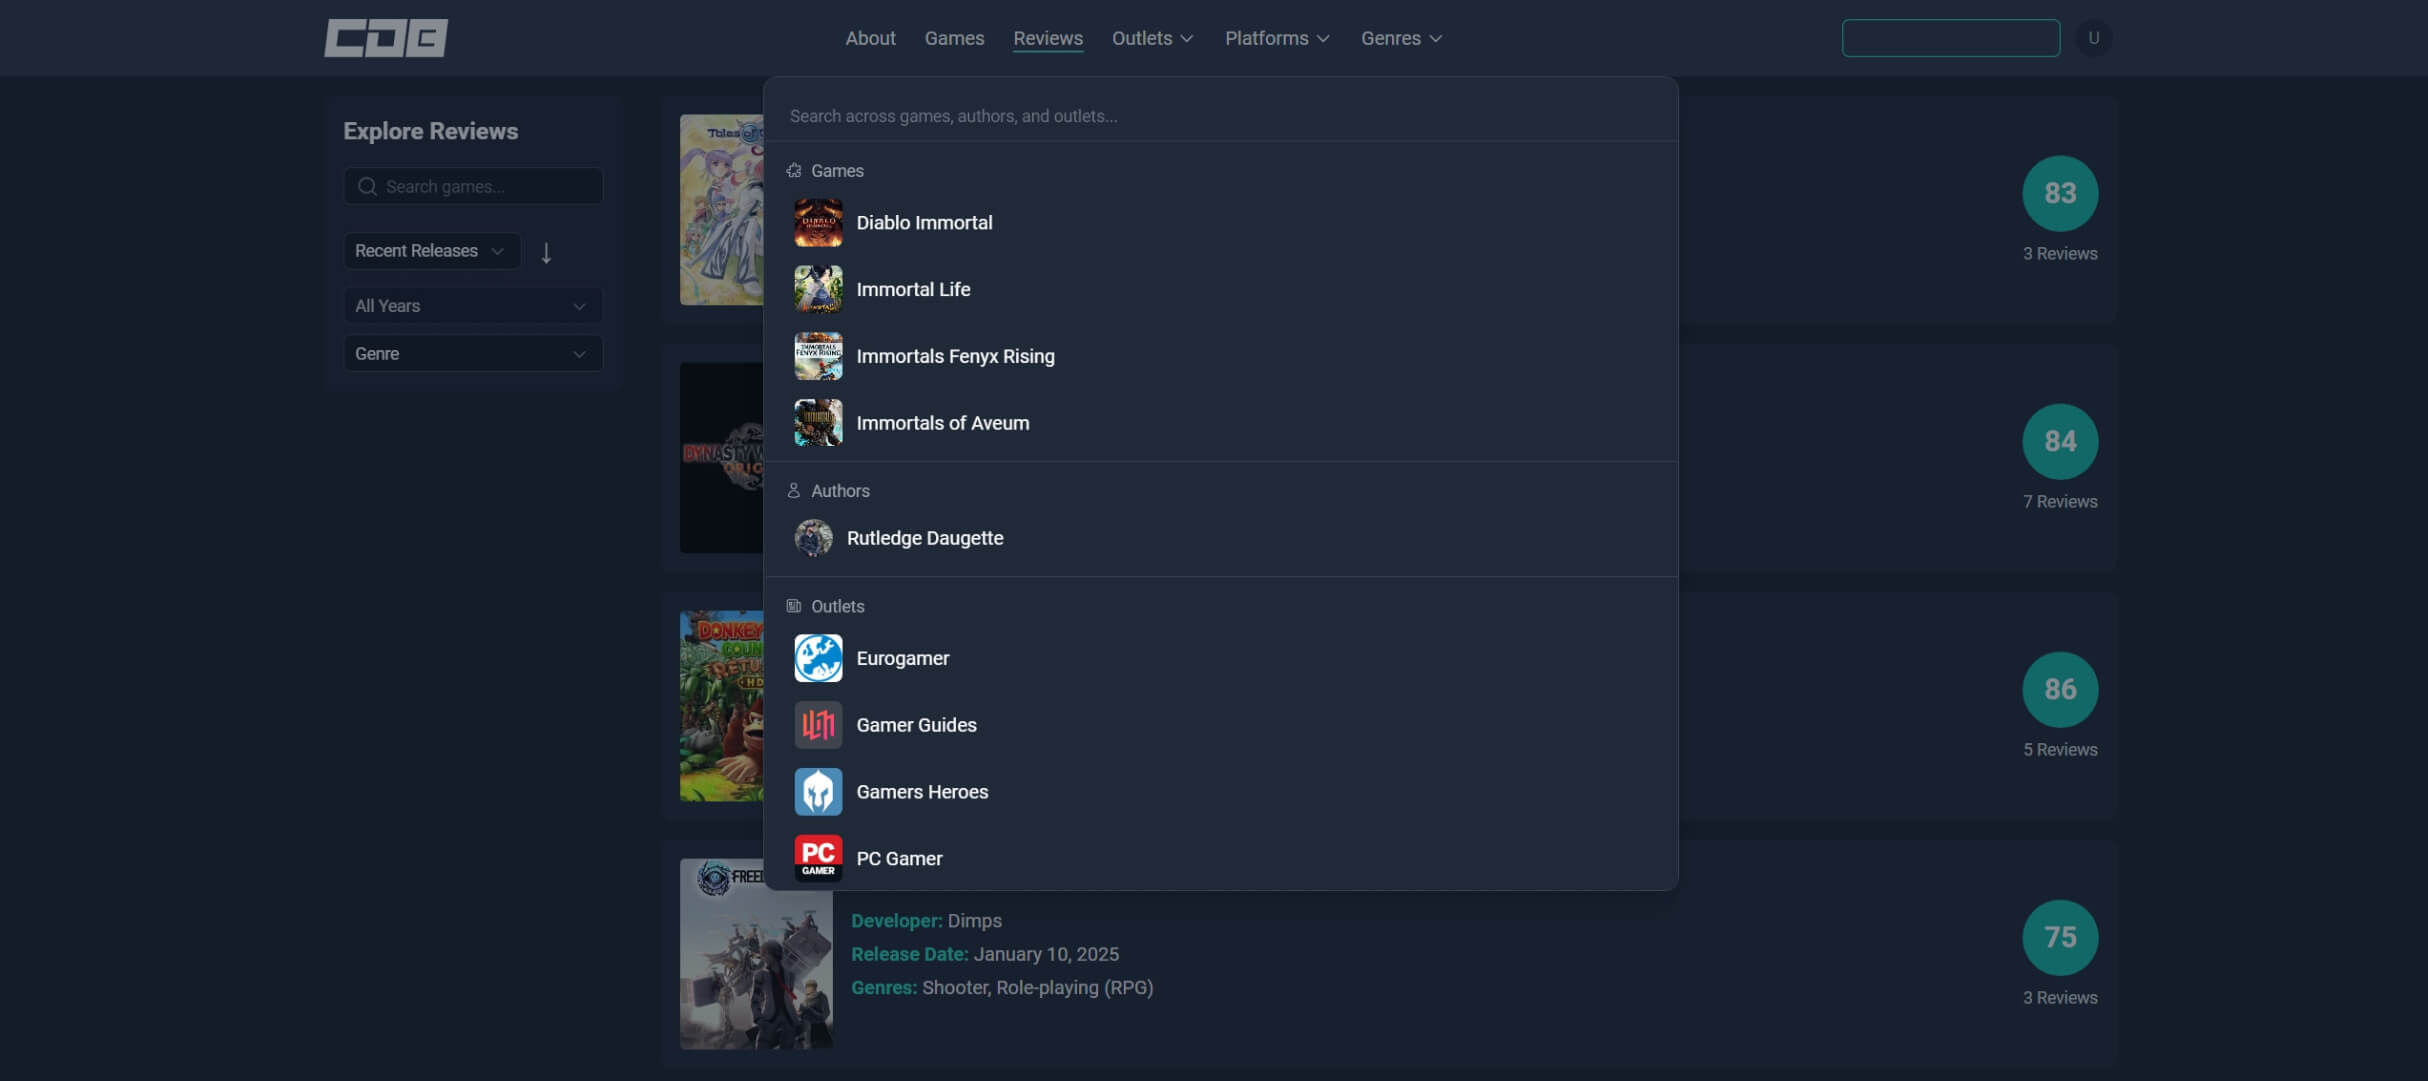Click Genres Shooter, Role-playing text
2428x1081 pixels.
coord(1002,988)
